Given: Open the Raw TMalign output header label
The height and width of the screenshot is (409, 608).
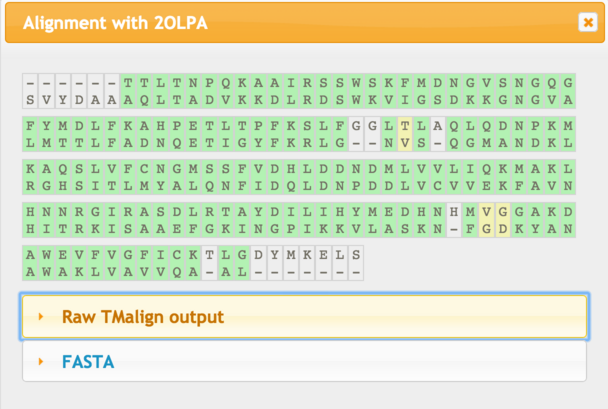Looking at the screenshot, I should (x=143, y=317).
